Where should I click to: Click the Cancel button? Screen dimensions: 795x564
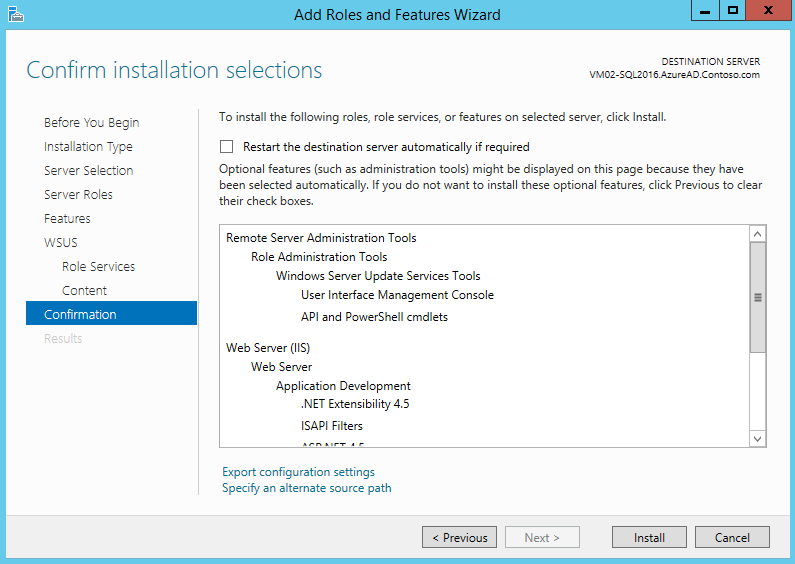pyautogui.click(x=732, y=538)
